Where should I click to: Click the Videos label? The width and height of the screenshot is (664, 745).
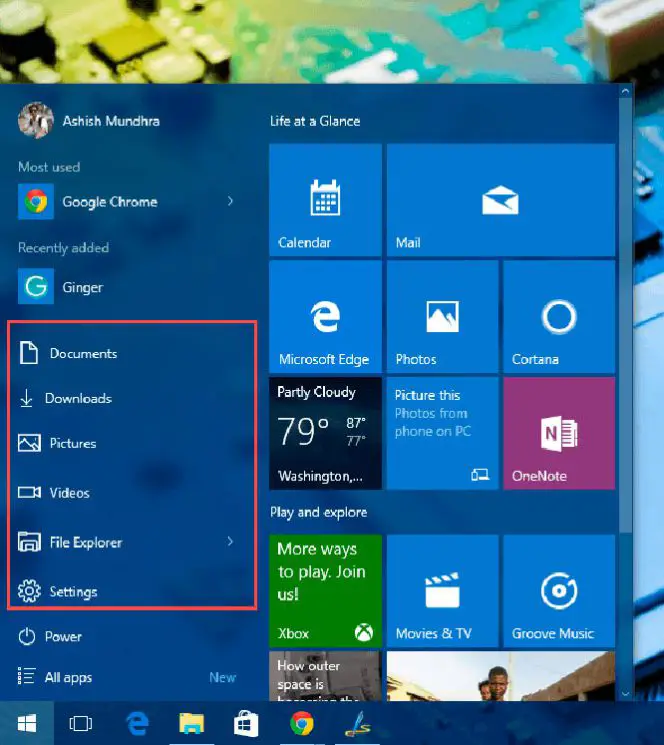point(70,493)
